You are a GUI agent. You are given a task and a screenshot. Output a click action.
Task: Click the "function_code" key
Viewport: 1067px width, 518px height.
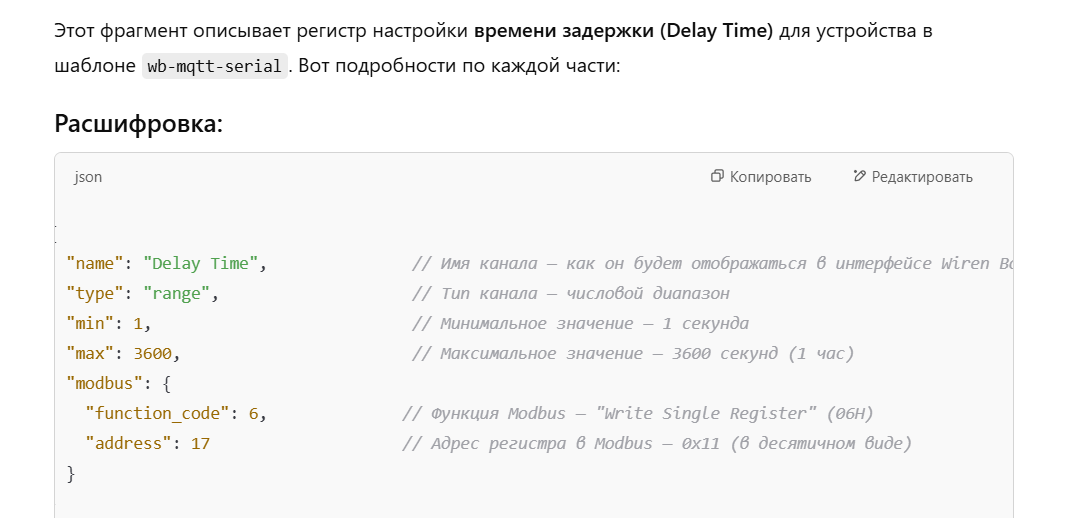click(x=157, y=413)
